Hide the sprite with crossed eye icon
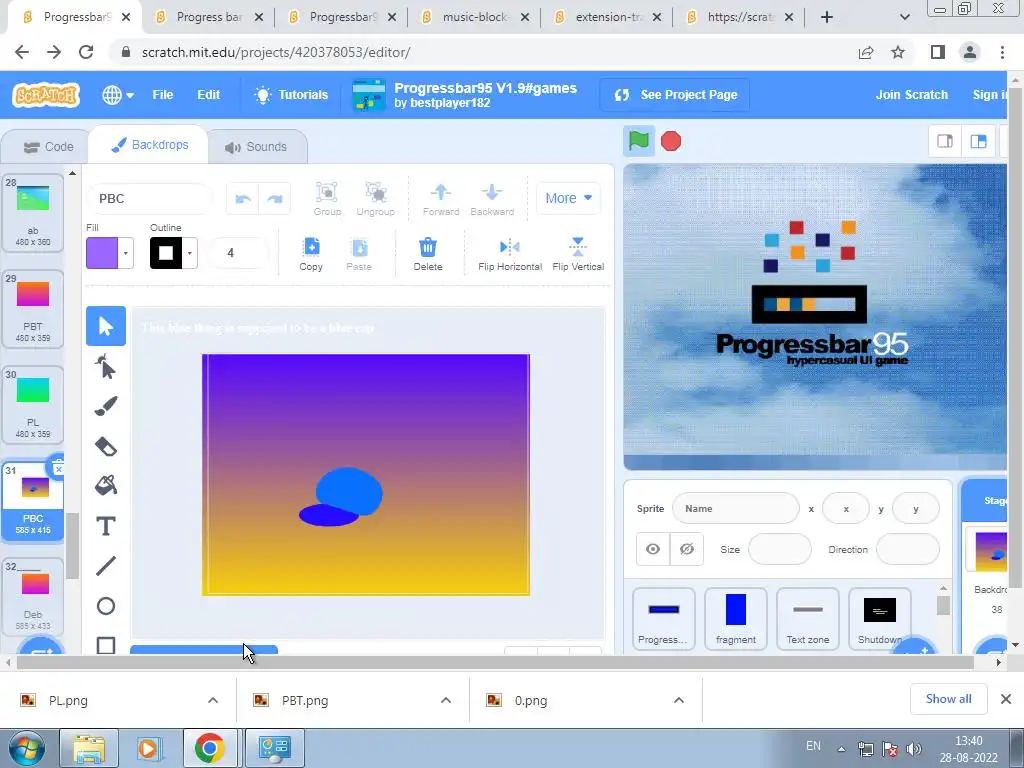1024x768 pixels. pyautogui.click(x=686, y=549)
